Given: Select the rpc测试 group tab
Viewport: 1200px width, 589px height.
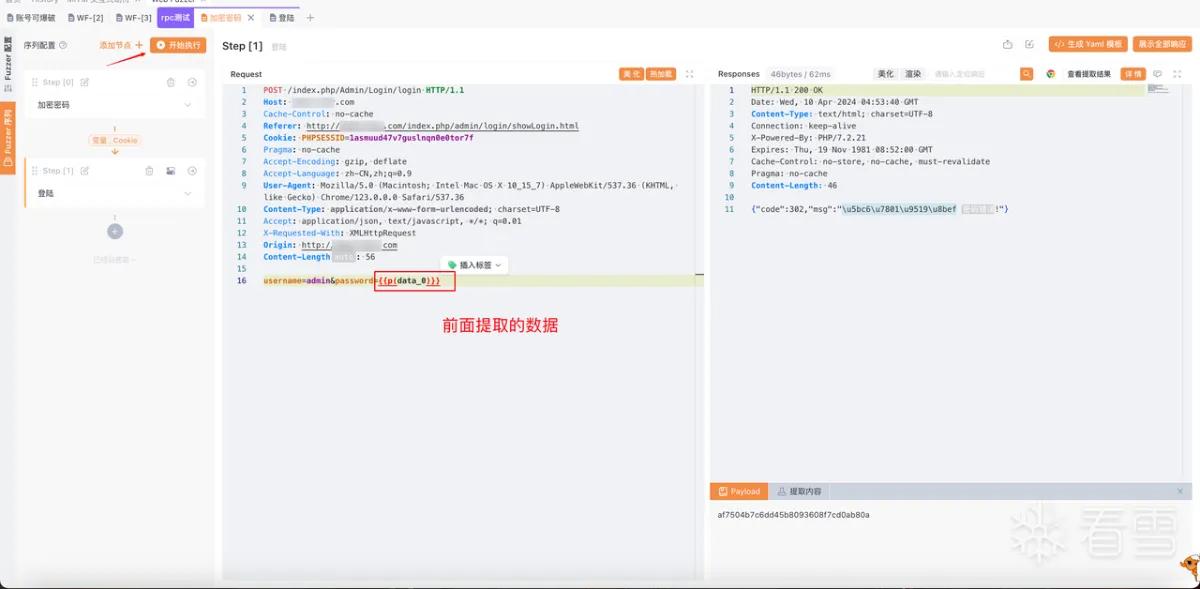Looking at the screenshot, I should 176,18.
